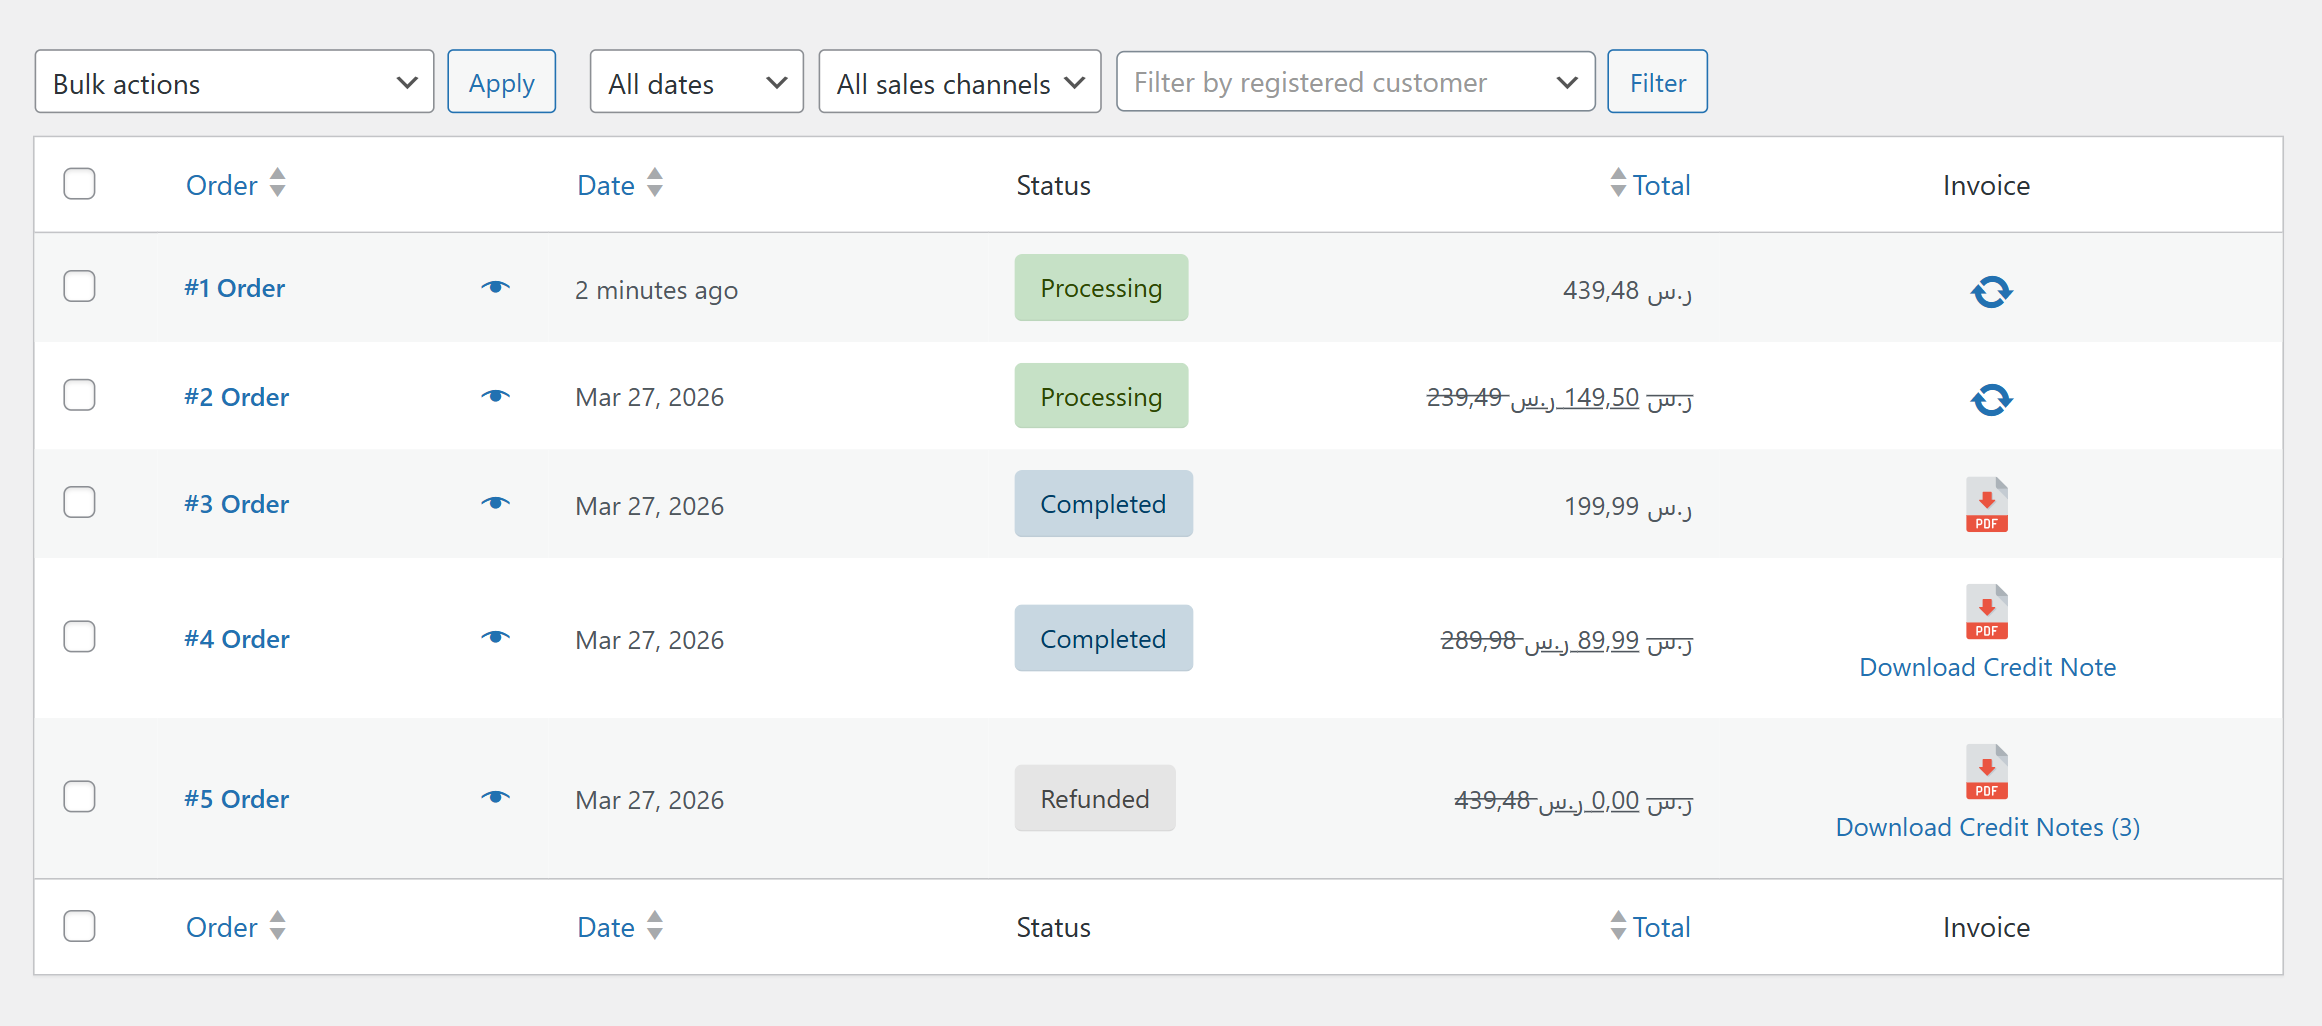Preview order #3 using the eye icon

(x=496, y=503)
